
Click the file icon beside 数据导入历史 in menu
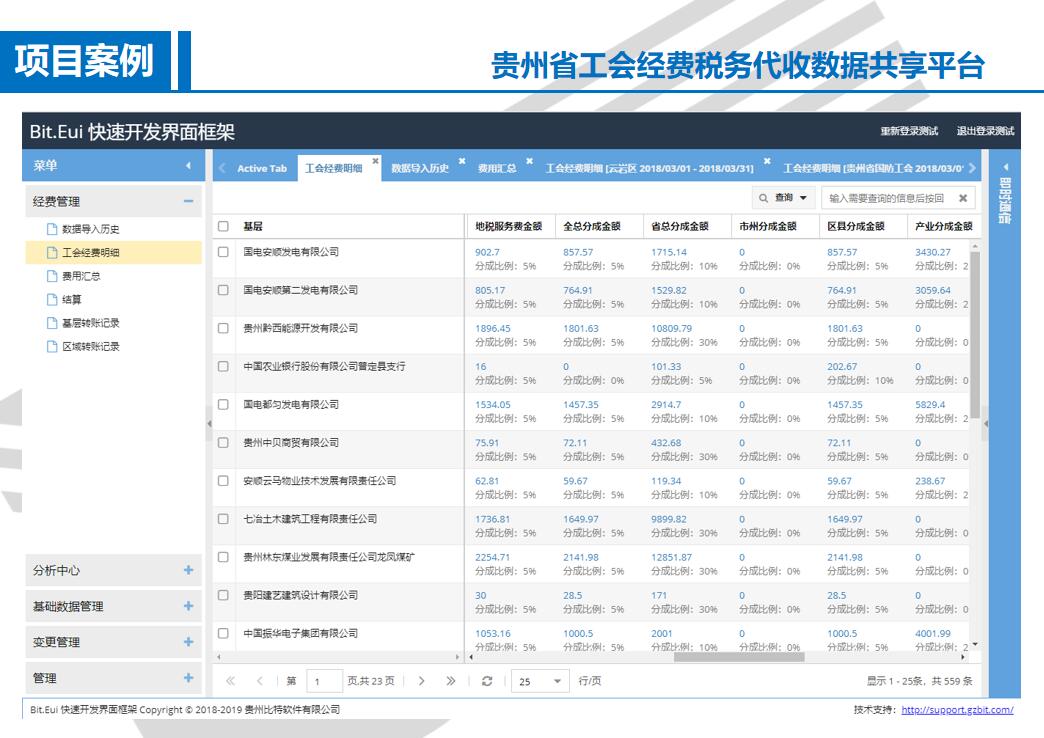click(51, 229)
